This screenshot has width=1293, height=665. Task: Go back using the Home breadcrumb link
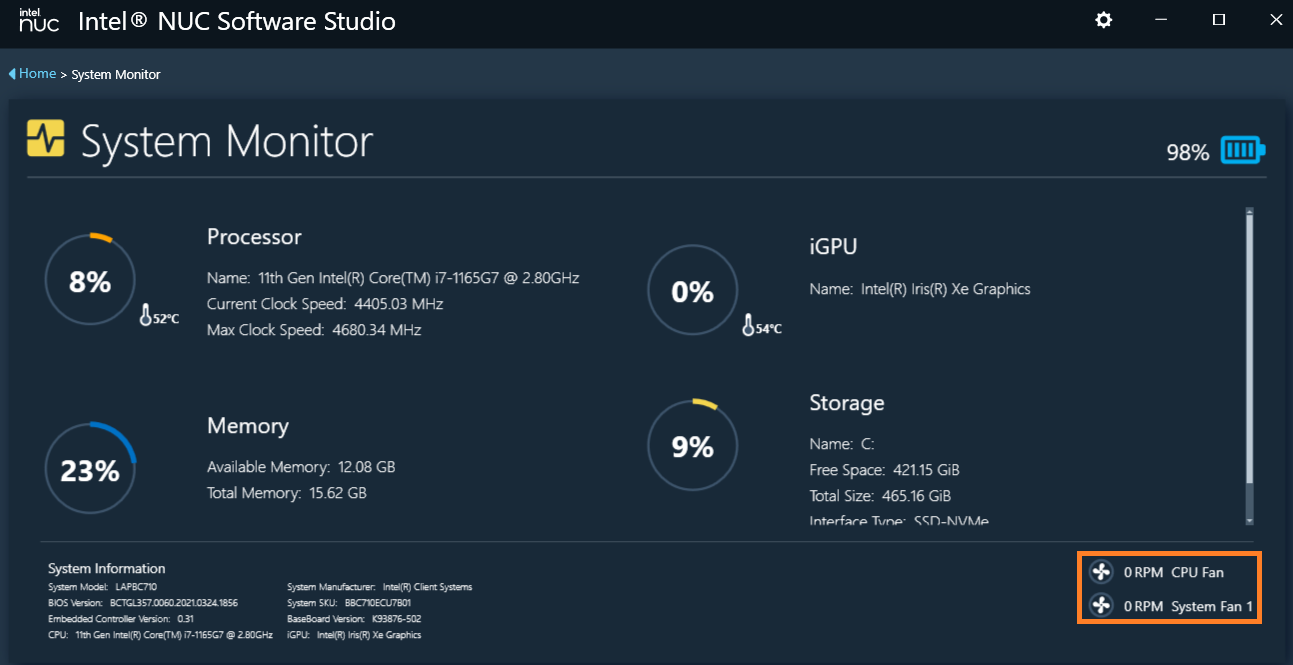click(x=38, y=74)
